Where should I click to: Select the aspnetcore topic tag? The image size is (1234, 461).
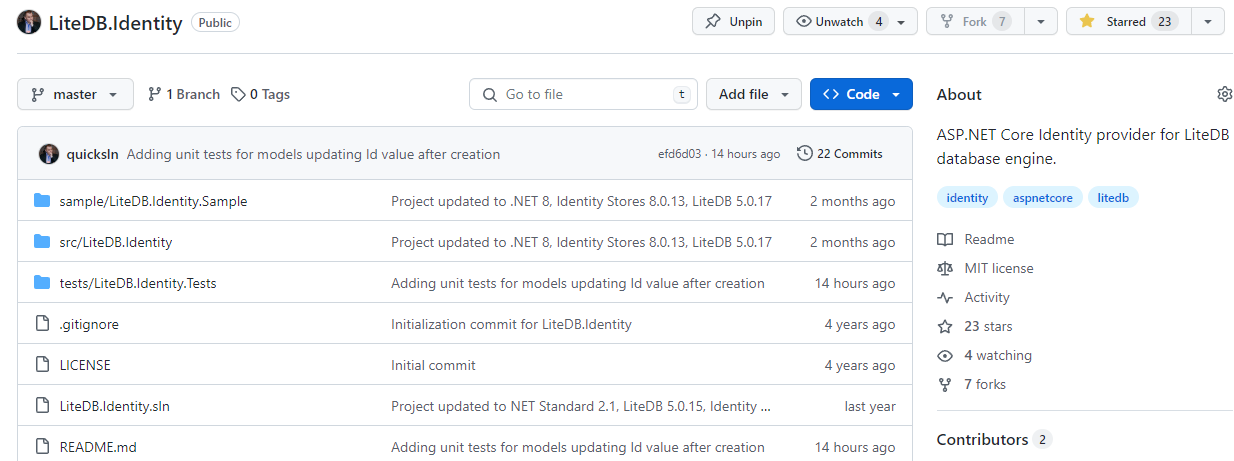click(1043, 198)
